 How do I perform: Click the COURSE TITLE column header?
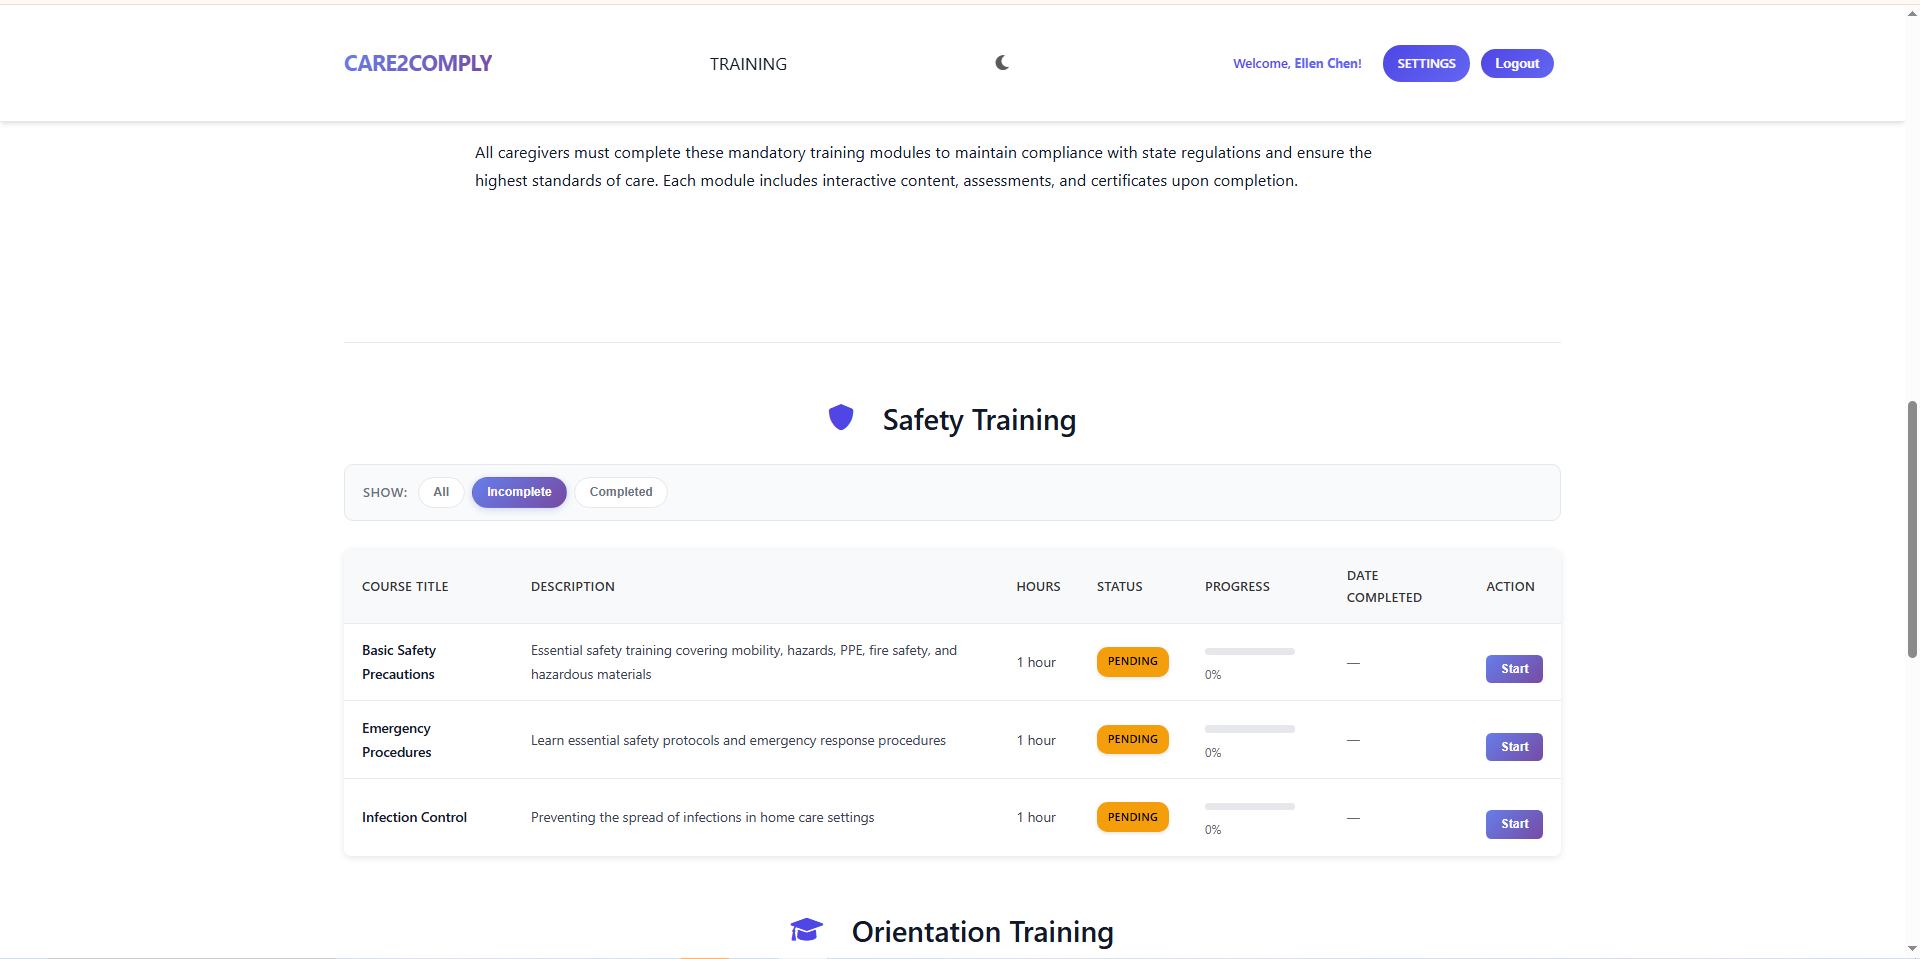[405, 586]
